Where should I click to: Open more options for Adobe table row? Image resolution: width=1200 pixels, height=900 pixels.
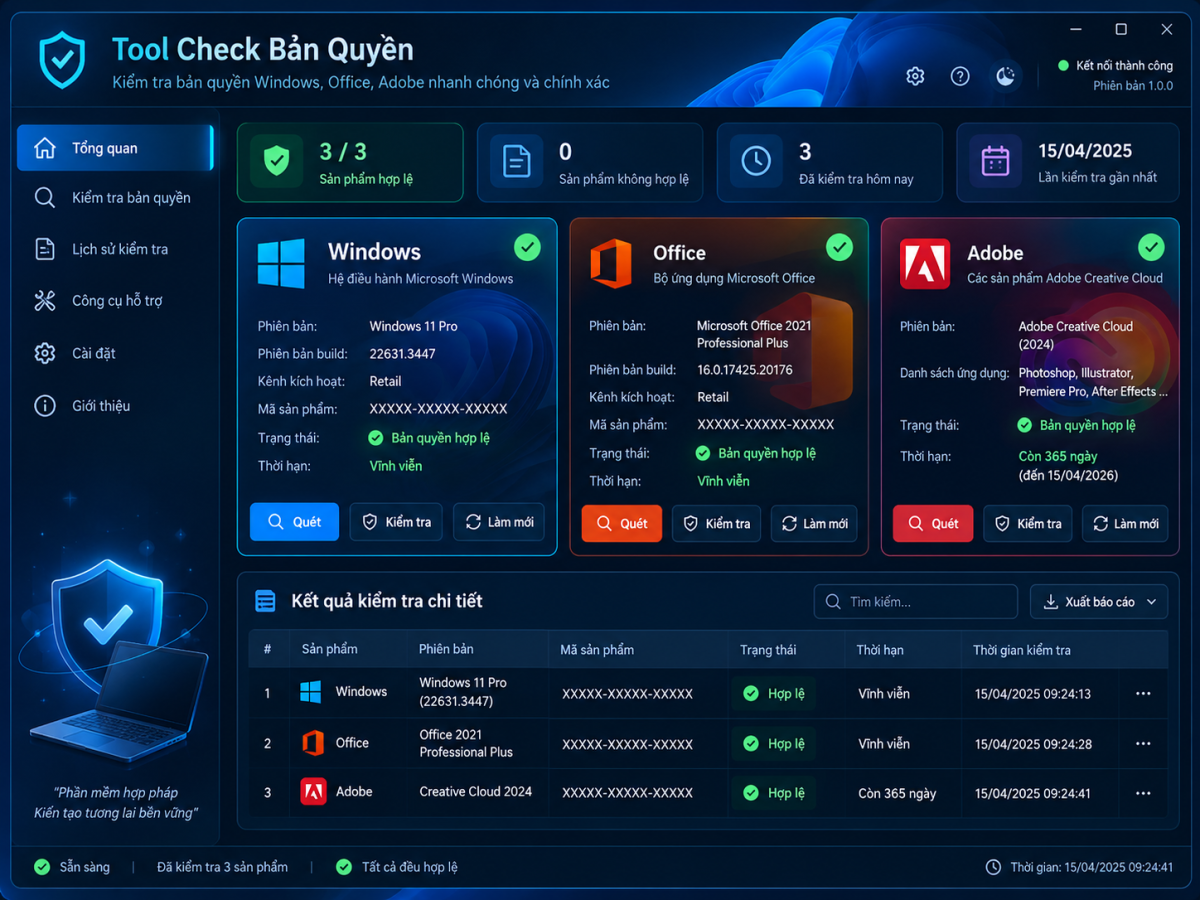click(x=1144, y=793)
